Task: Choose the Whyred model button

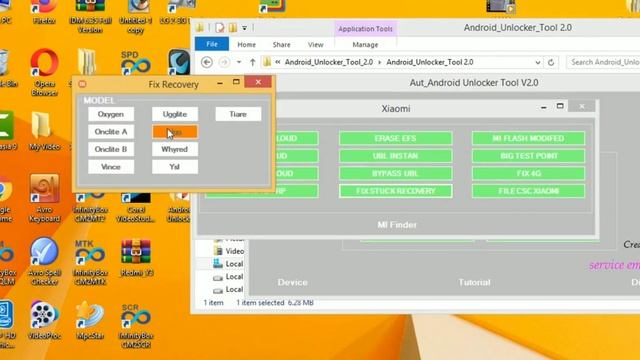Action: (175, 149)
